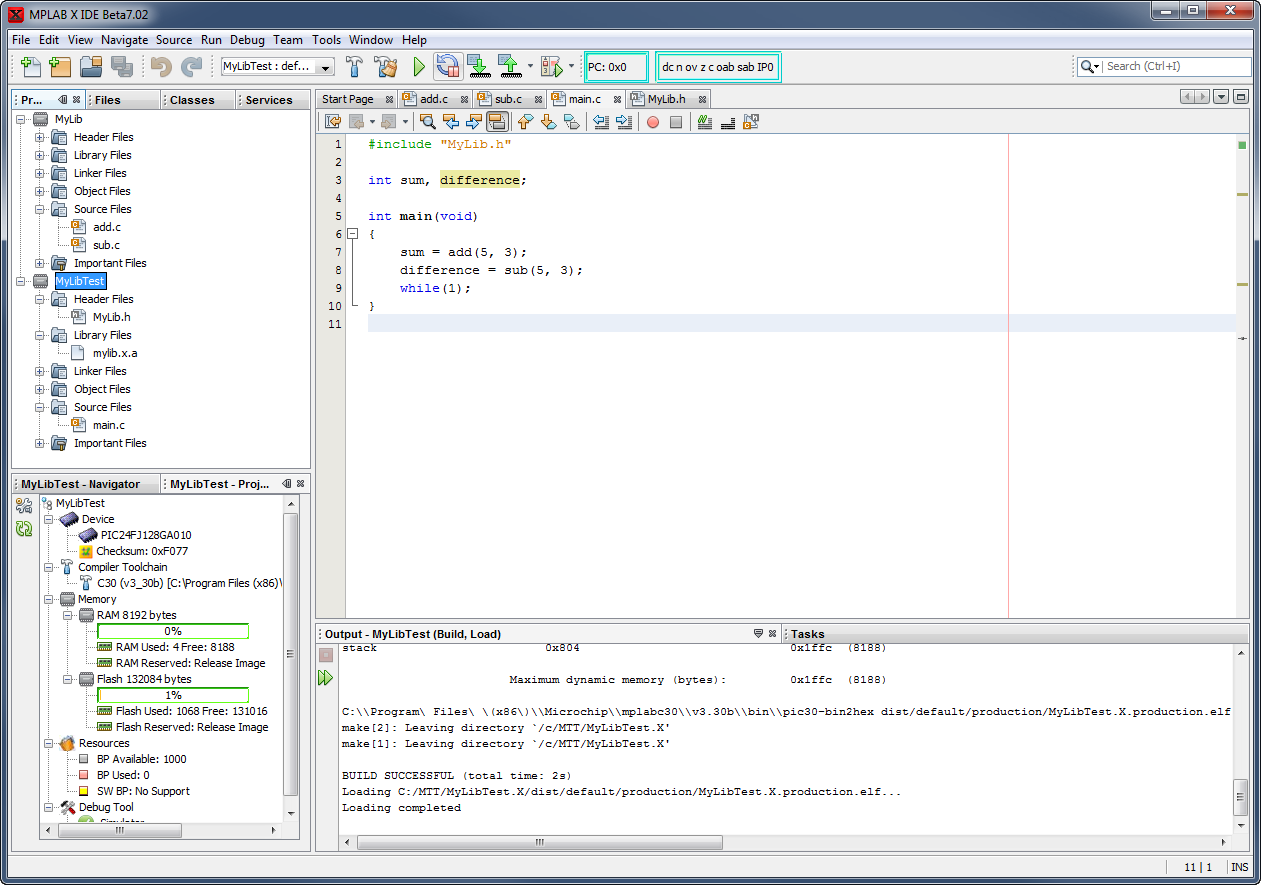Click Clean and Build Project icon

386,67
